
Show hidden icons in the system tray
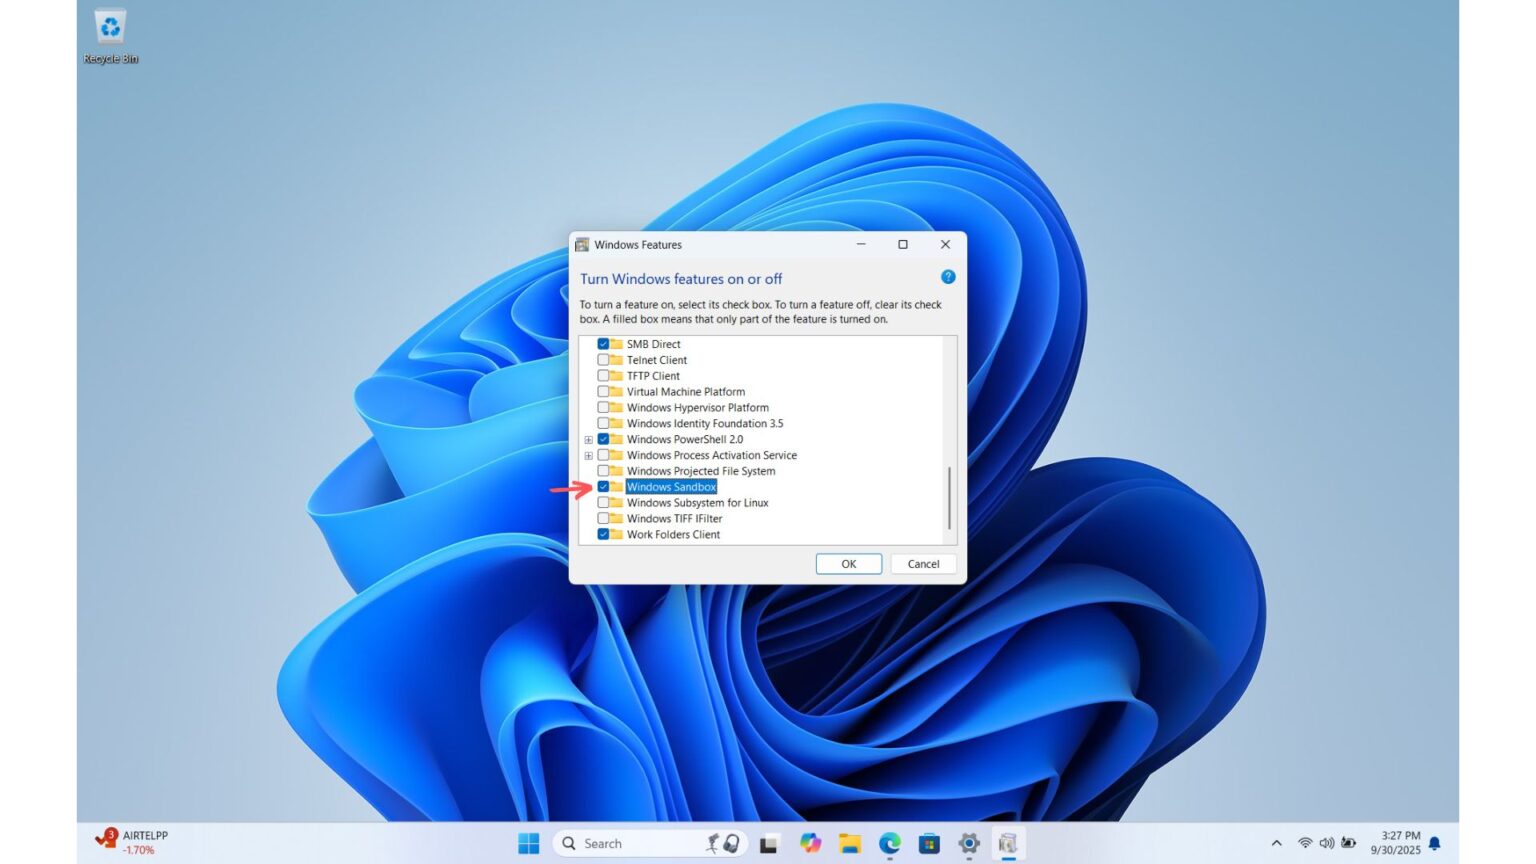1278,843
